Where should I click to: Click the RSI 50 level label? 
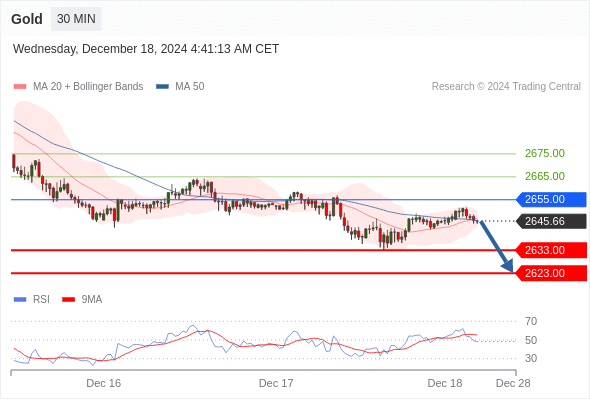coord(531,340)
